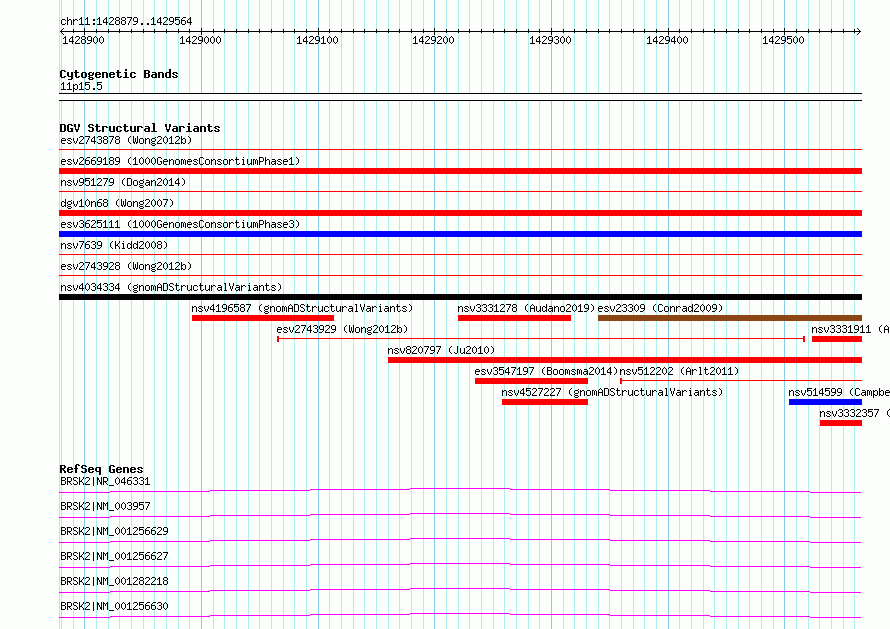This screenshot has height=629, width=890.
Task: Open variant nsv4034334 (gnomADStructuralVariants)
Action: click(171, 287)
